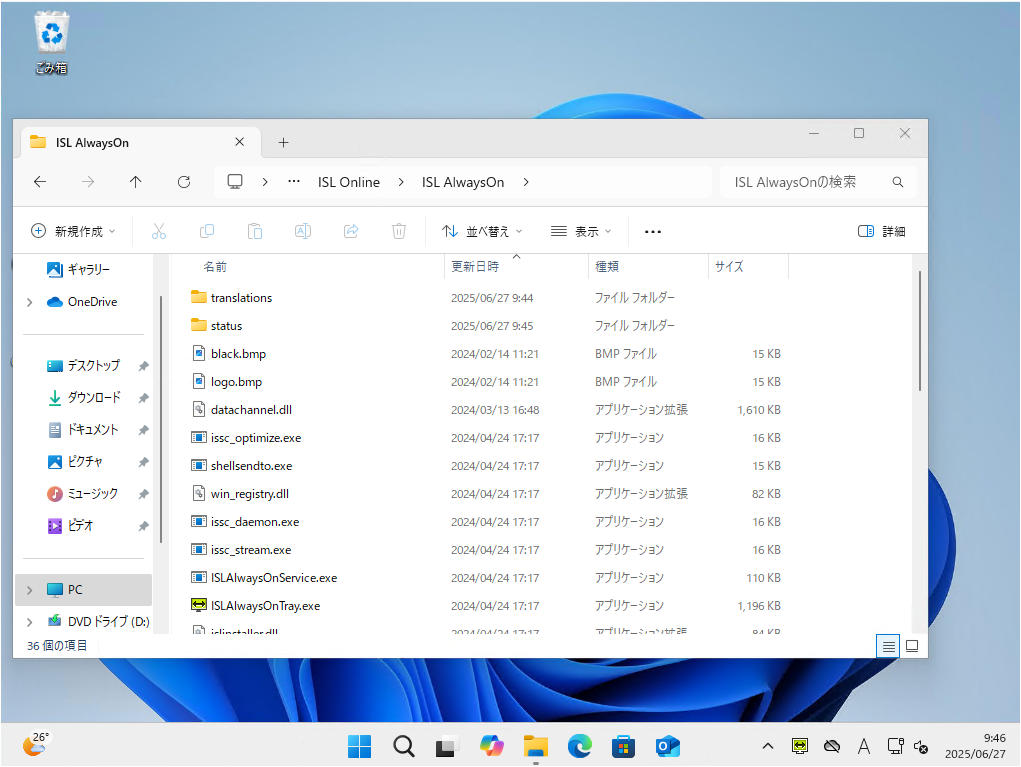This screenshot has width=1021, height=767.
Task: Select the status folder
Action: [x=226, y=326]
